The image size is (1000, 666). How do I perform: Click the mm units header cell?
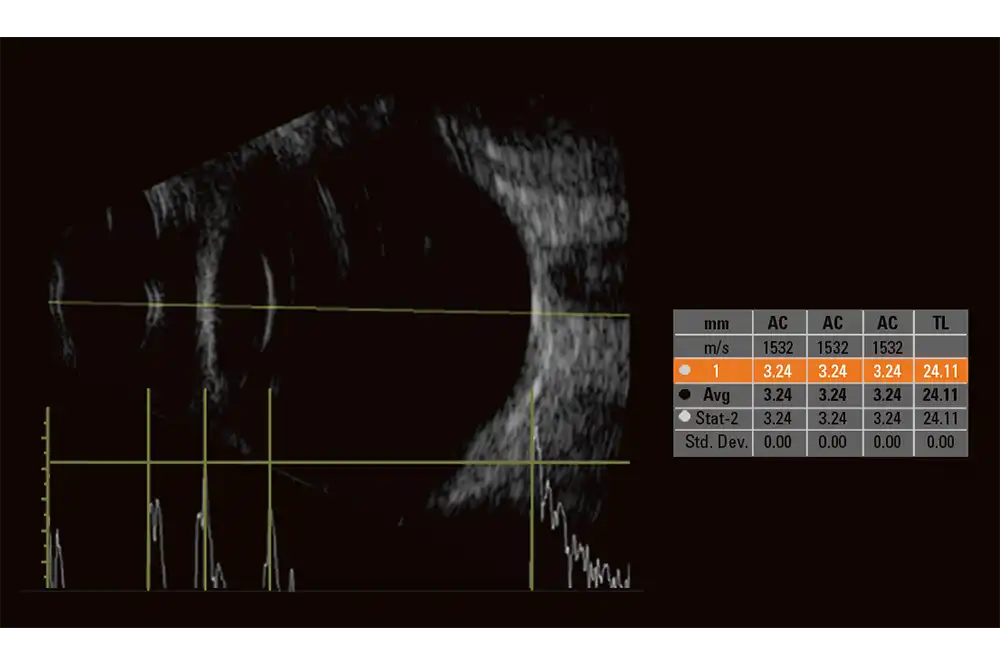pyautogui.click(x=713, y=323)
